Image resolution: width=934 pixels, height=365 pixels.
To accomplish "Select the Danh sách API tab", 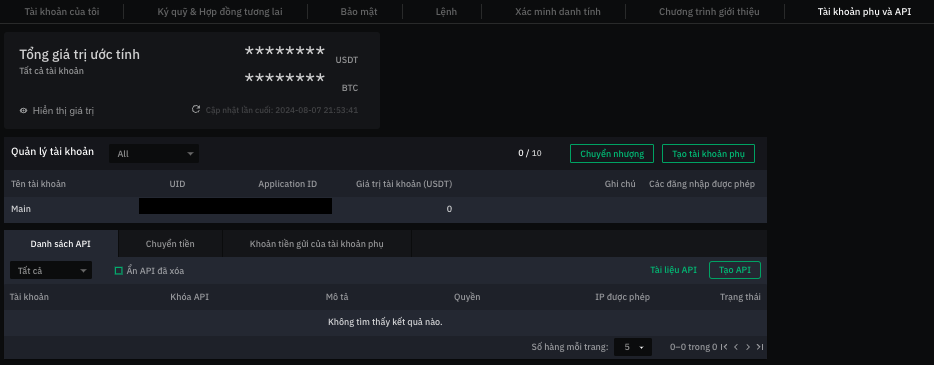I will tap(61, 244).
